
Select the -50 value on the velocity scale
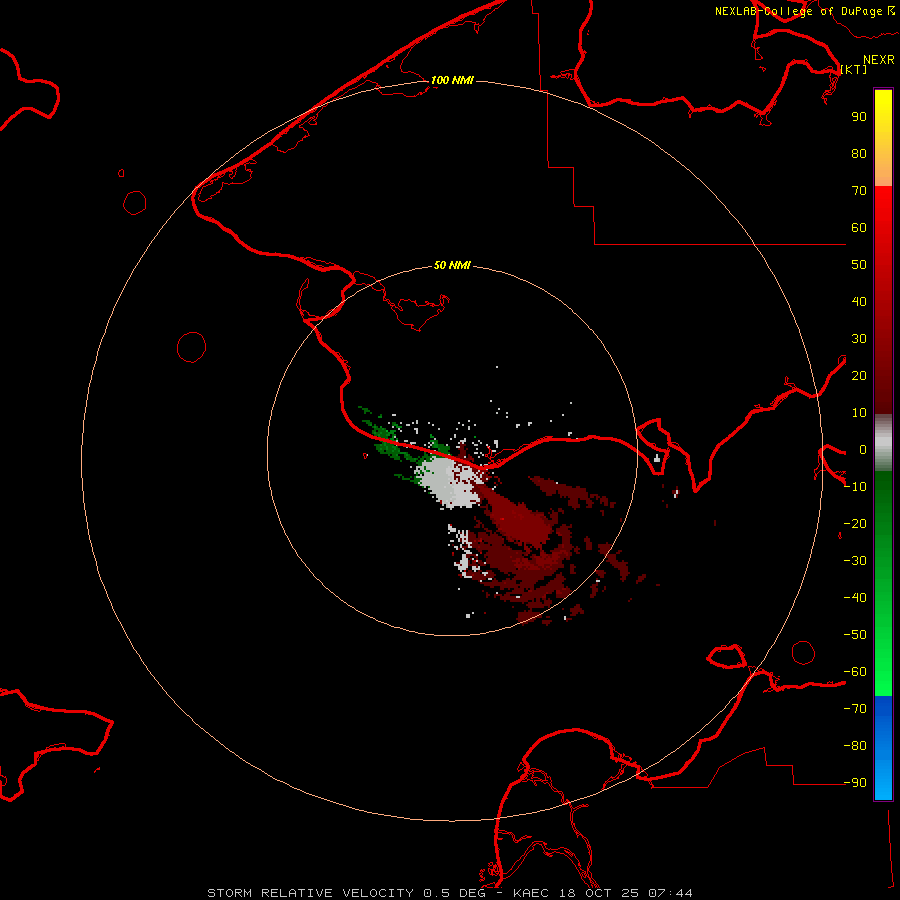click(855, 635)
